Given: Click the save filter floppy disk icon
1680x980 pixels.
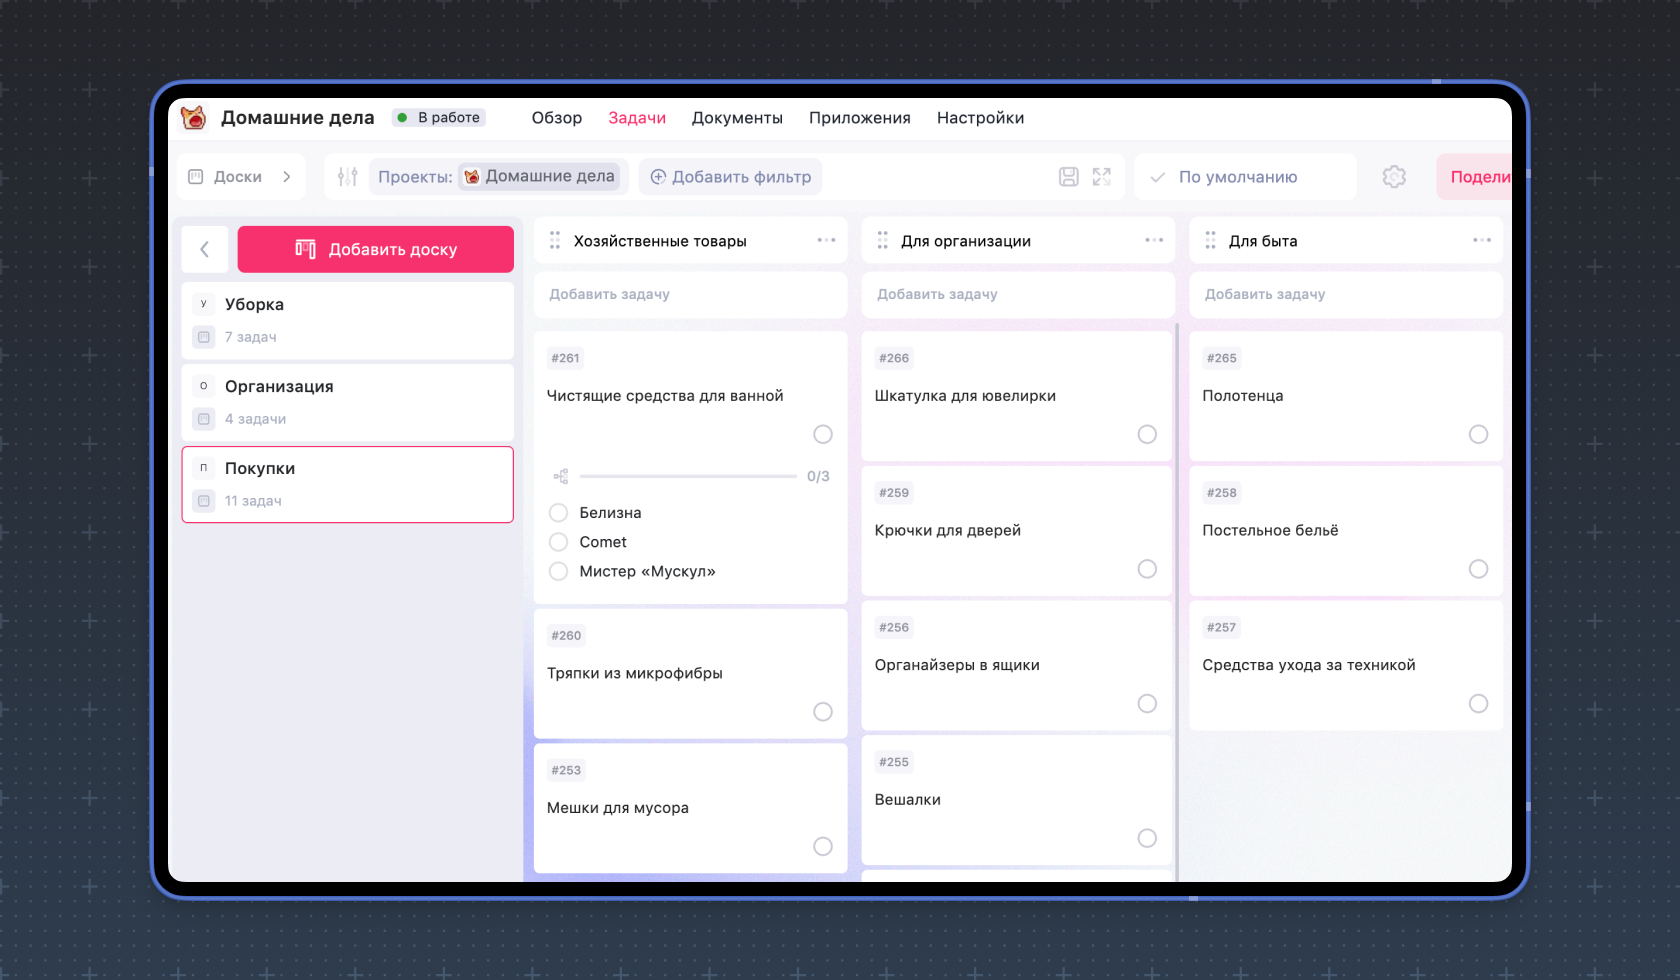Looking at the screenshot, I should [x=1068, y=177].
